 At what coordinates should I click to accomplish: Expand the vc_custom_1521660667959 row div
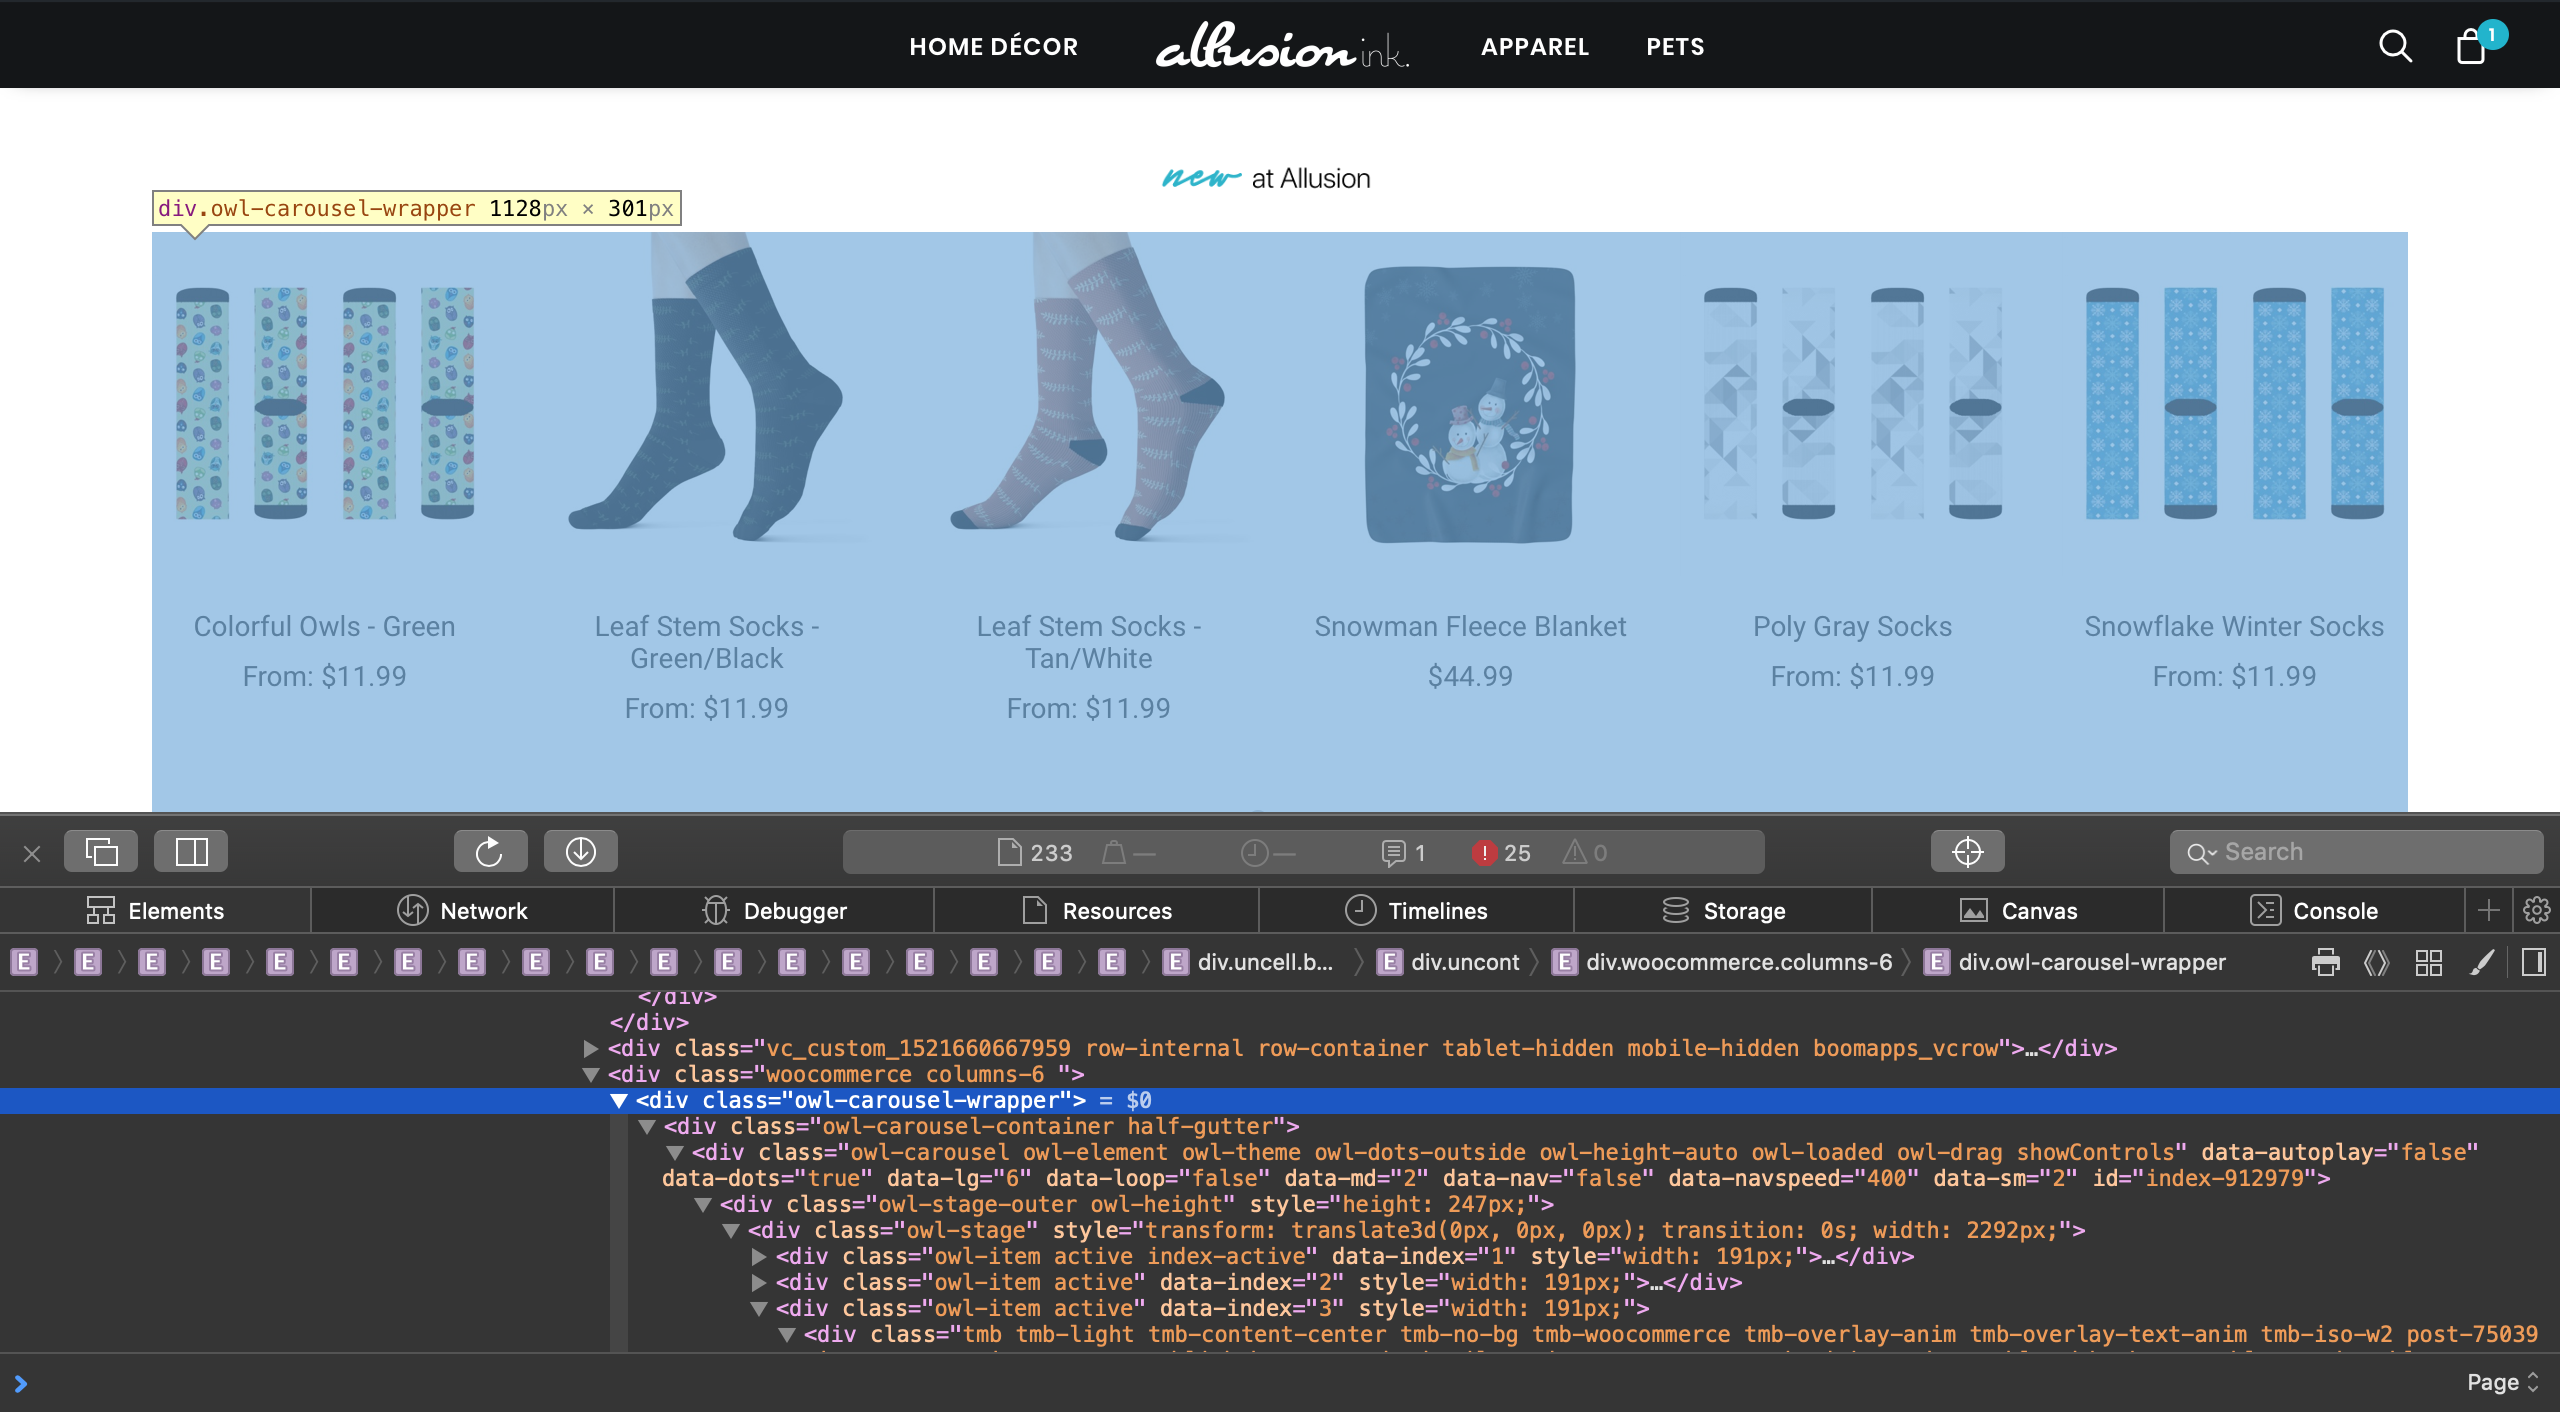pos(591,1049)
